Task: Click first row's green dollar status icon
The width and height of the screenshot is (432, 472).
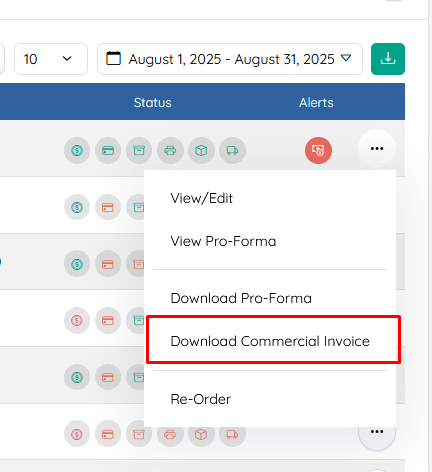Action: point(77,150)
